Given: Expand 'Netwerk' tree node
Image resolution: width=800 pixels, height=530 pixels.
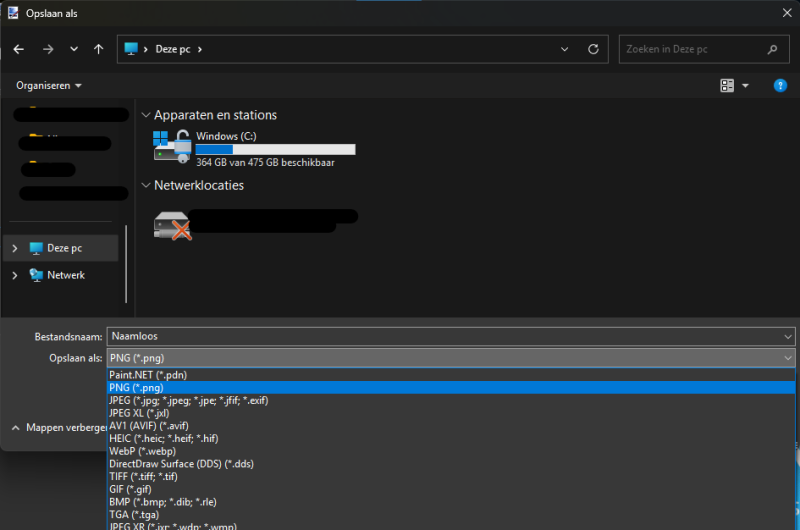Looking at the screenshot, I should (x=15, y=275).
